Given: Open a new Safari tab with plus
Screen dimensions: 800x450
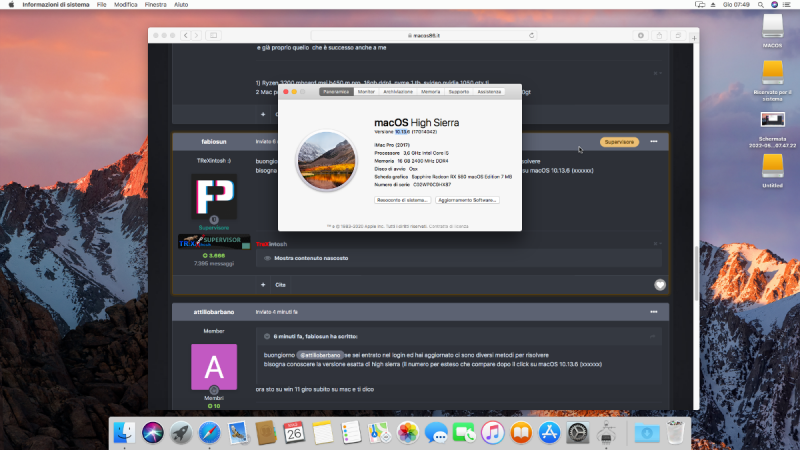Looking at the screenshot, I should [694, 38].
